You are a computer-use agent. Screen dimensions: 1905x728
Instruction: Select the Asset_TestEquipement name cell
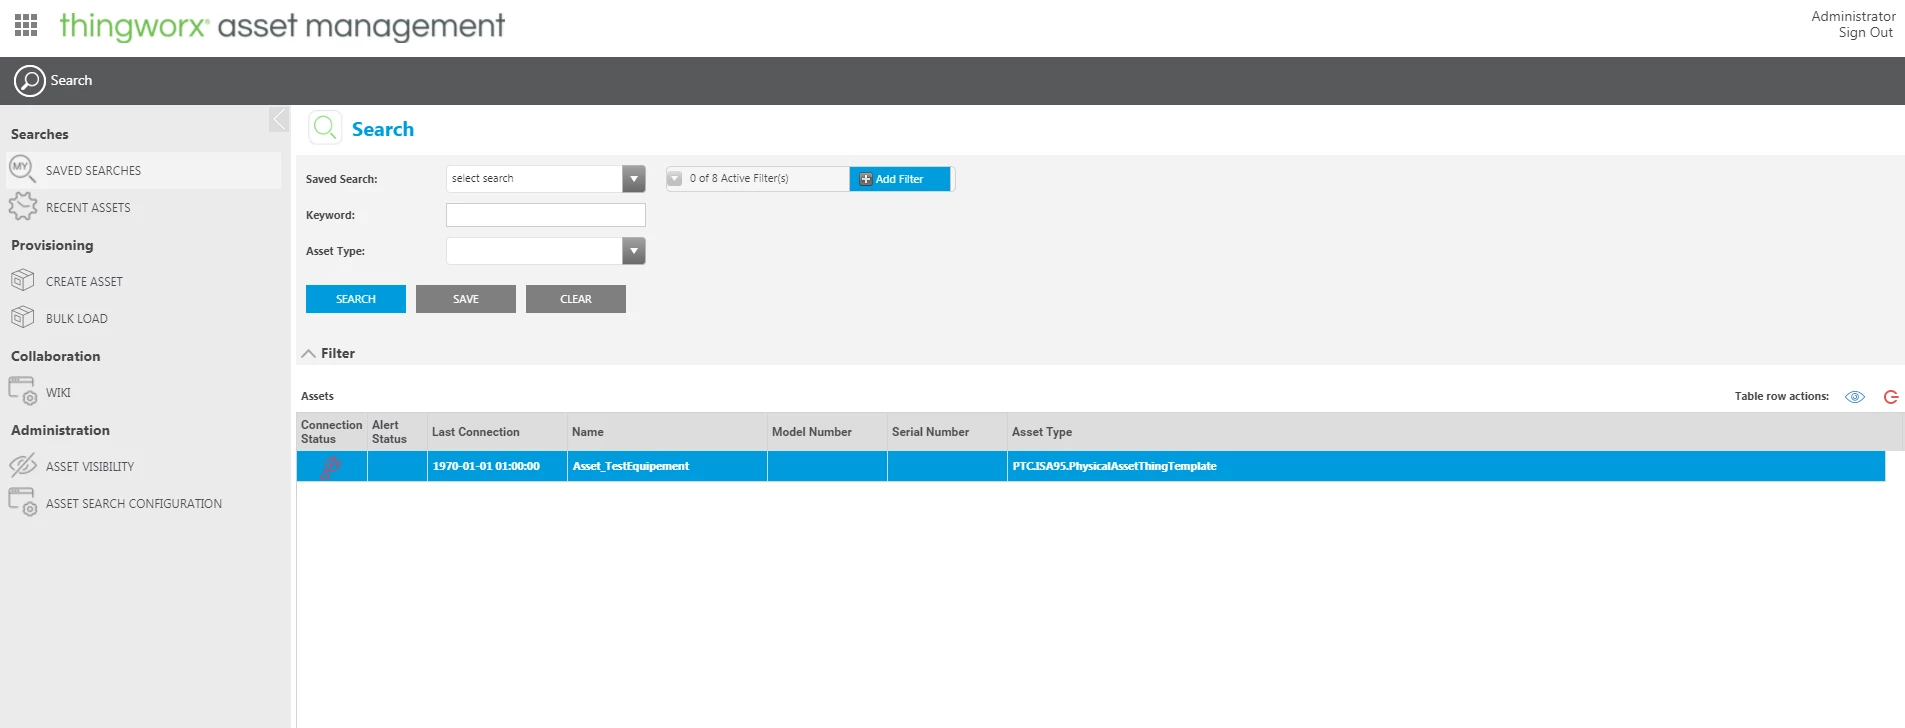tap(667, 466)
